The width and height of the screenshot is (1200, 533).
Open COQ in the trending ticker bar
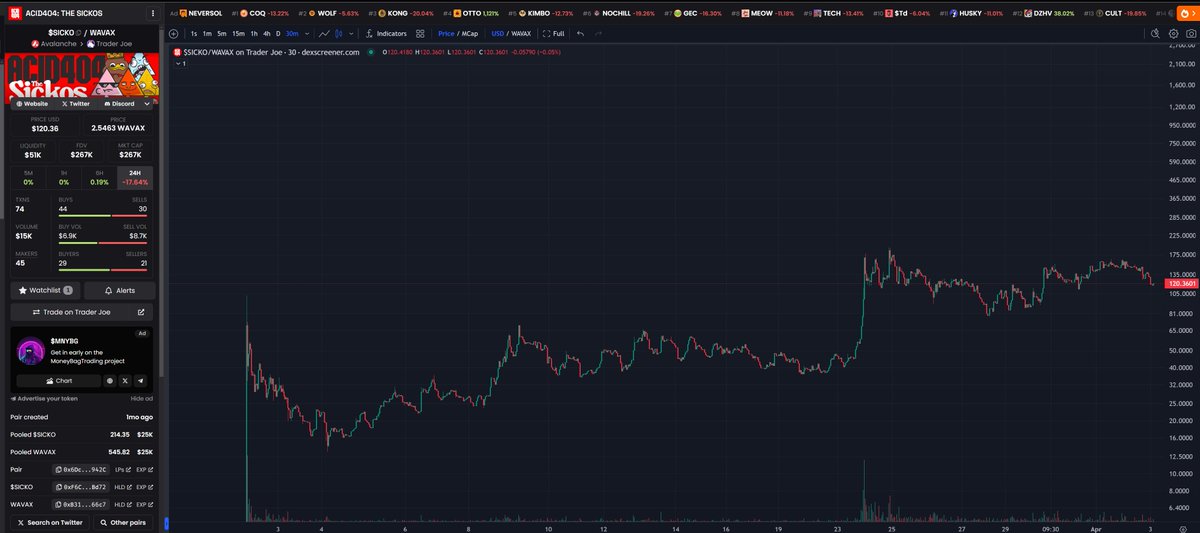pos(261,14)
